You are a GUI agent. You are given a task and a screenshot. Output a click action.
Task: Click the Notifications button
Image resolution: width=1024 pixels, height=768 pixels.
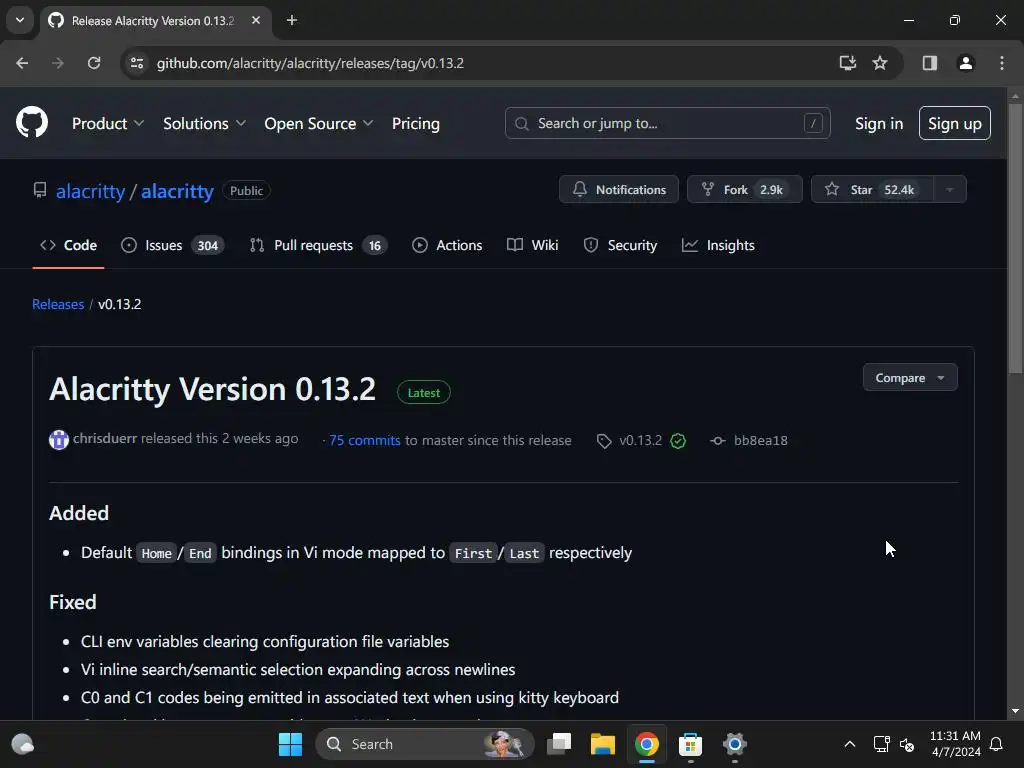[x=618, y=189]
